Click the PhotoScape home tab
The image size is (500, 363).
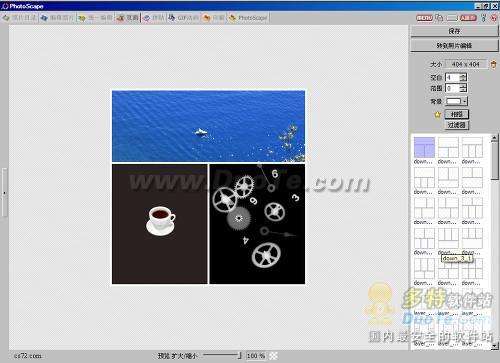[248, 18]
